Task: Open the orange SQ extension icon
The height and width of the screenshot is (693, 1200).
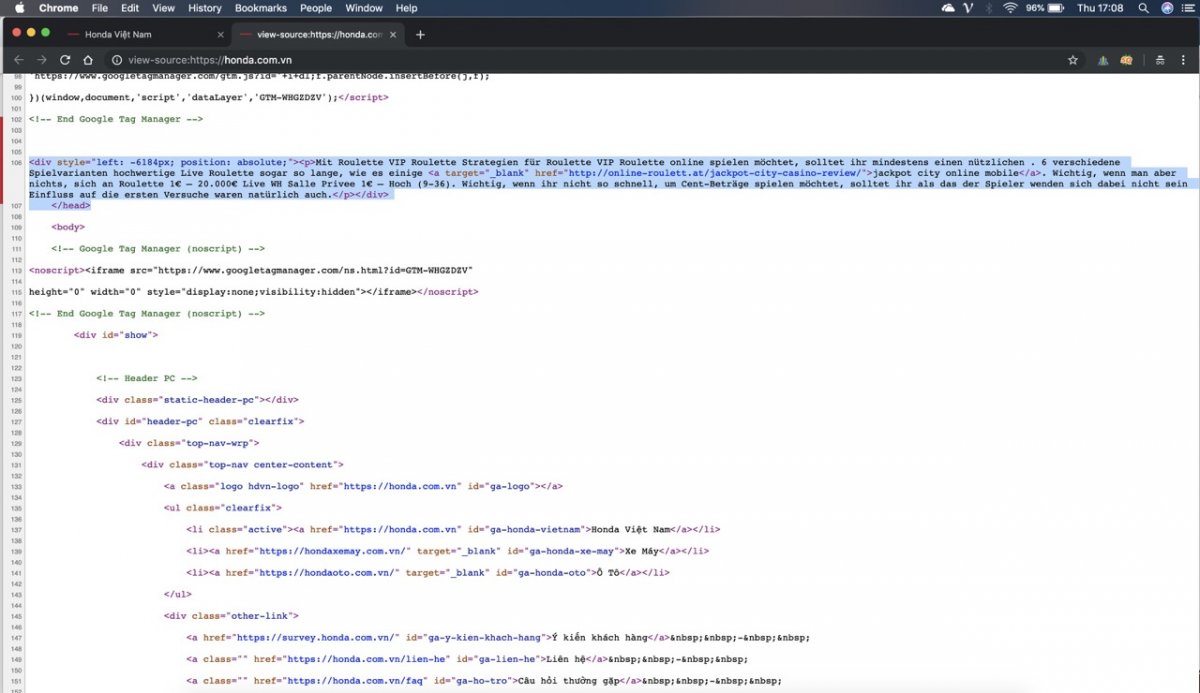Action: pyautogui.click(x=1127, y=60)
